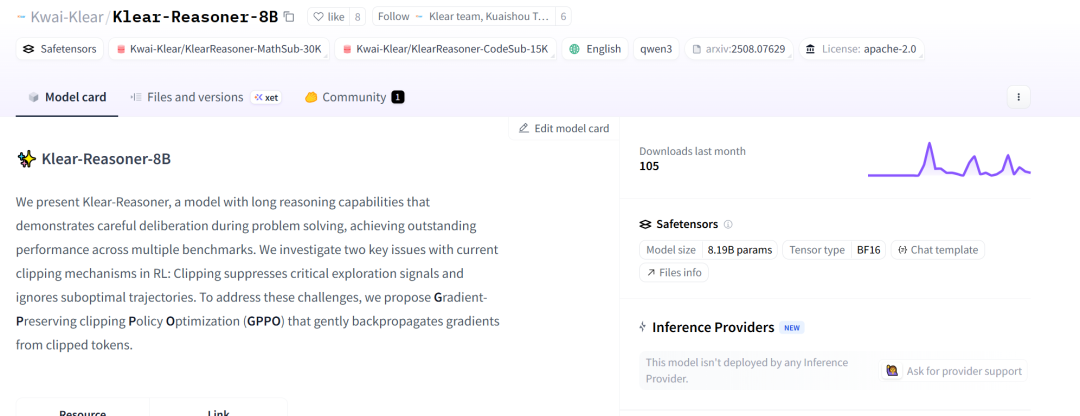
Task: Click the Safetensors info icon
Action: click(x=728, y=225)
